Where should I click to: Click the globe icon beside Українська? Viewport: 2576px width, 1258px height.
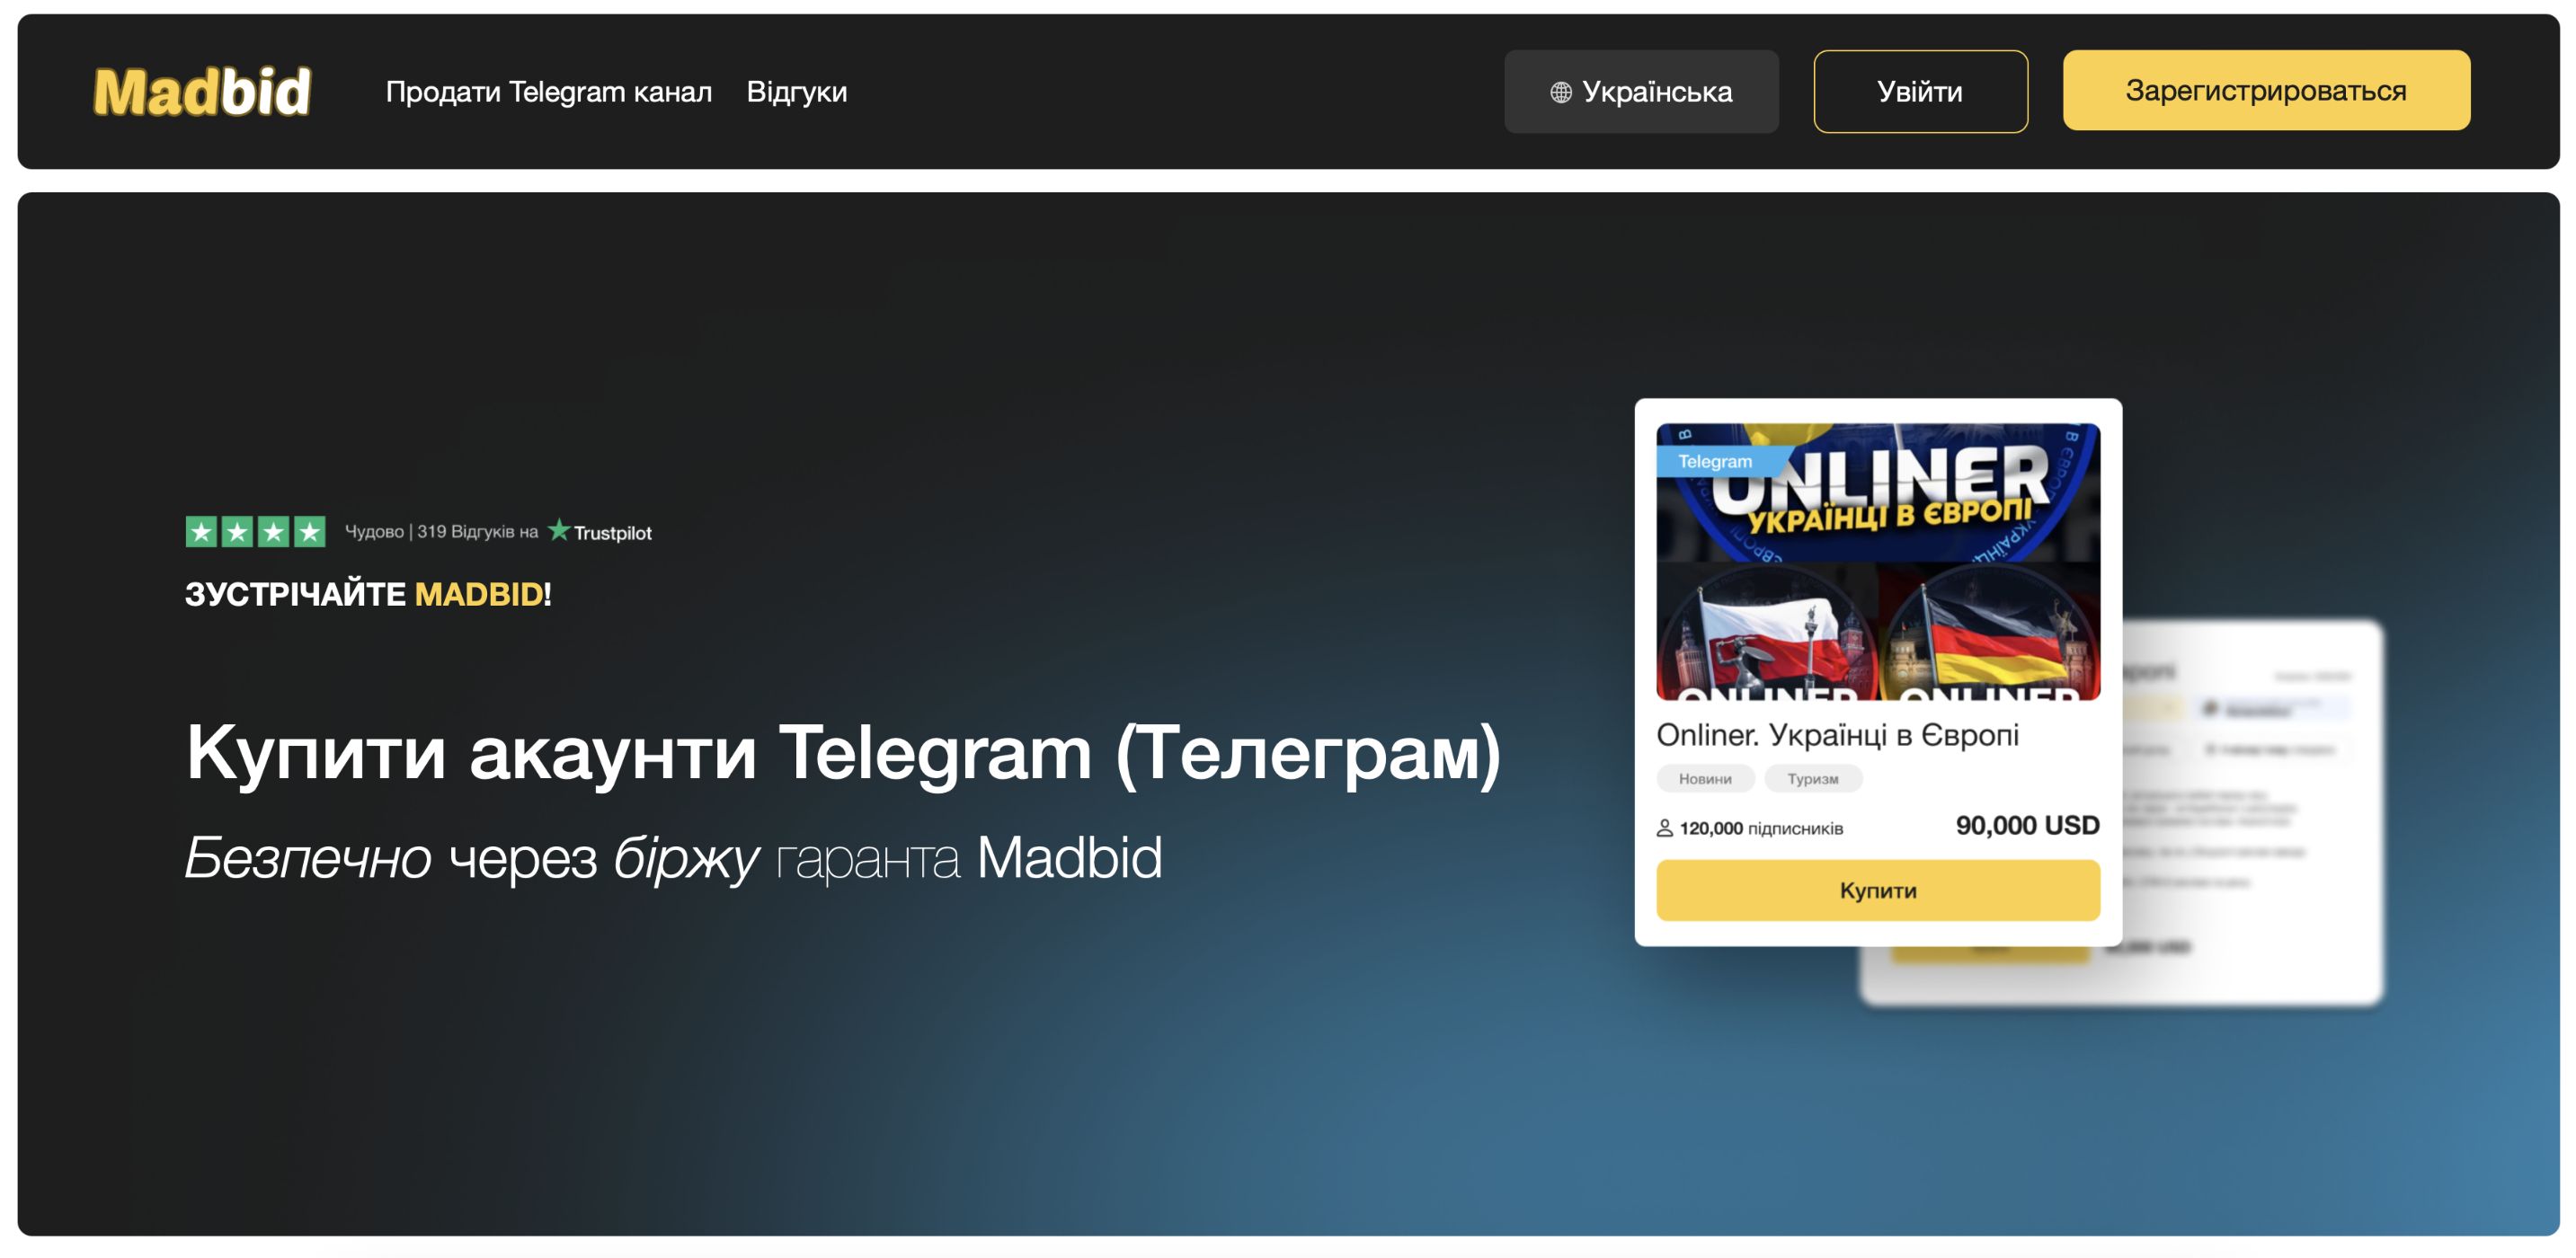[1560, 92]
